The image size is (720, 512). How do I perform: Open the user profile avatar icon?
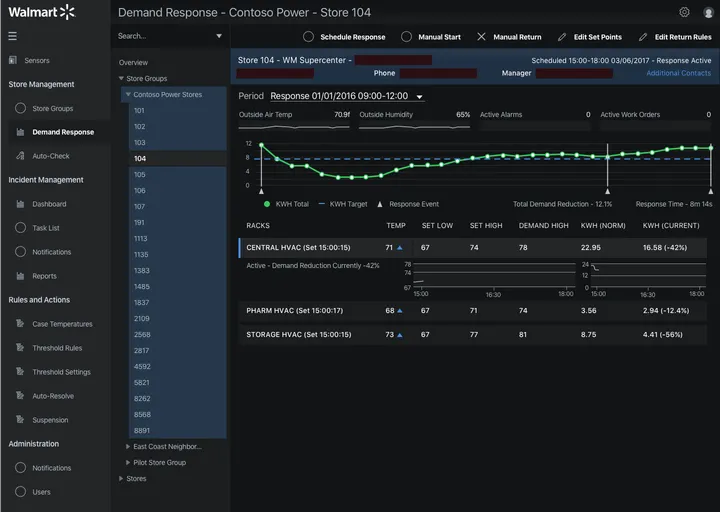(x=708, y=12)
